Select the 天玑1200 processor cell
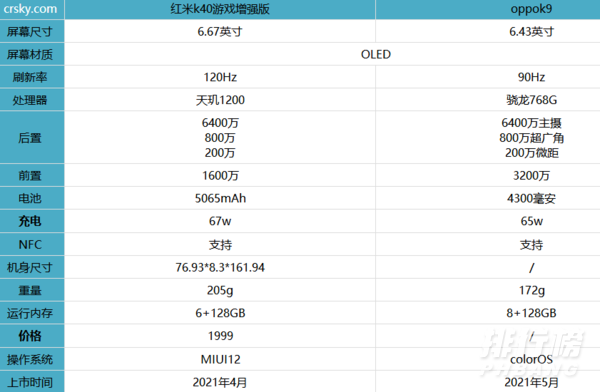This screenshot has width=600, height=392. [220, 100]
